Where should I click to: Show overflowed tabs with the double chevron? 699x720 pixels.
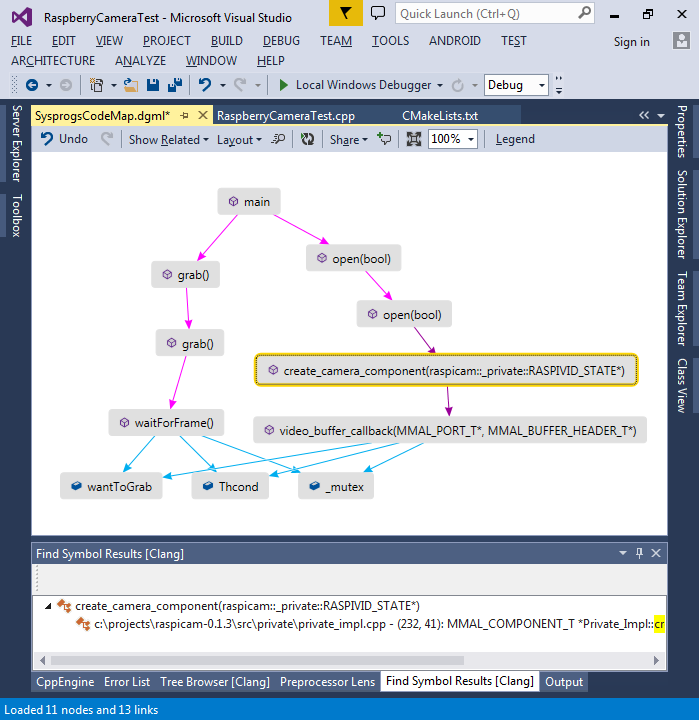[644, 115]
